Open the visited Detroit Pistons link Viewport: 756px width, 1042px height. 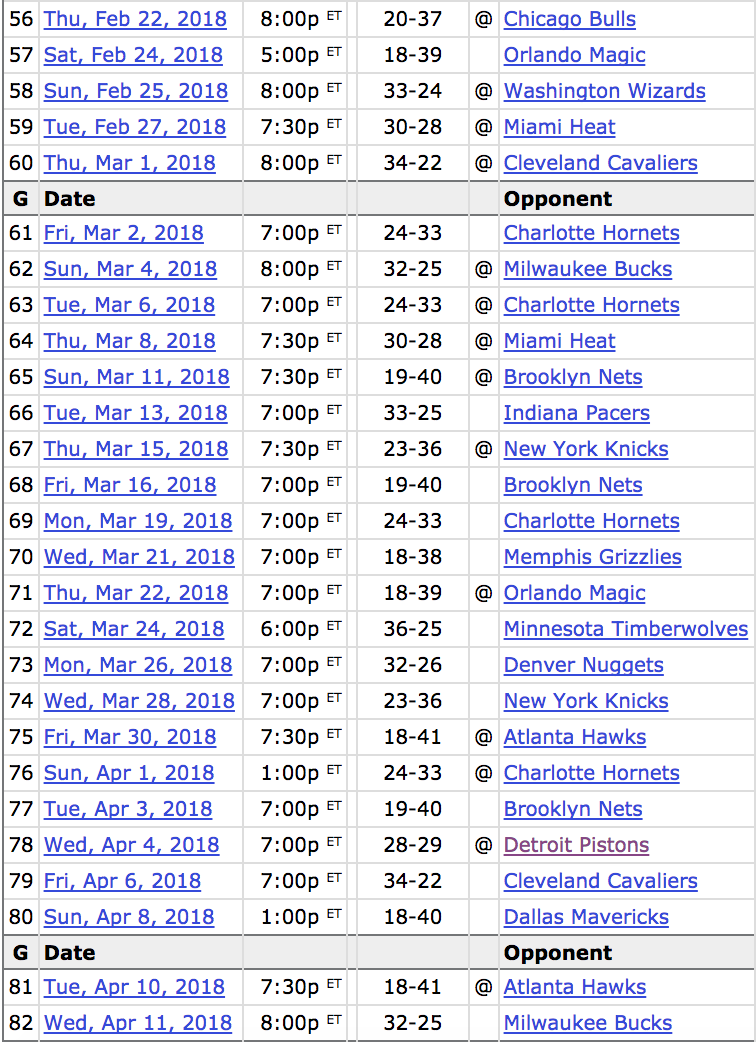[576, 845]
